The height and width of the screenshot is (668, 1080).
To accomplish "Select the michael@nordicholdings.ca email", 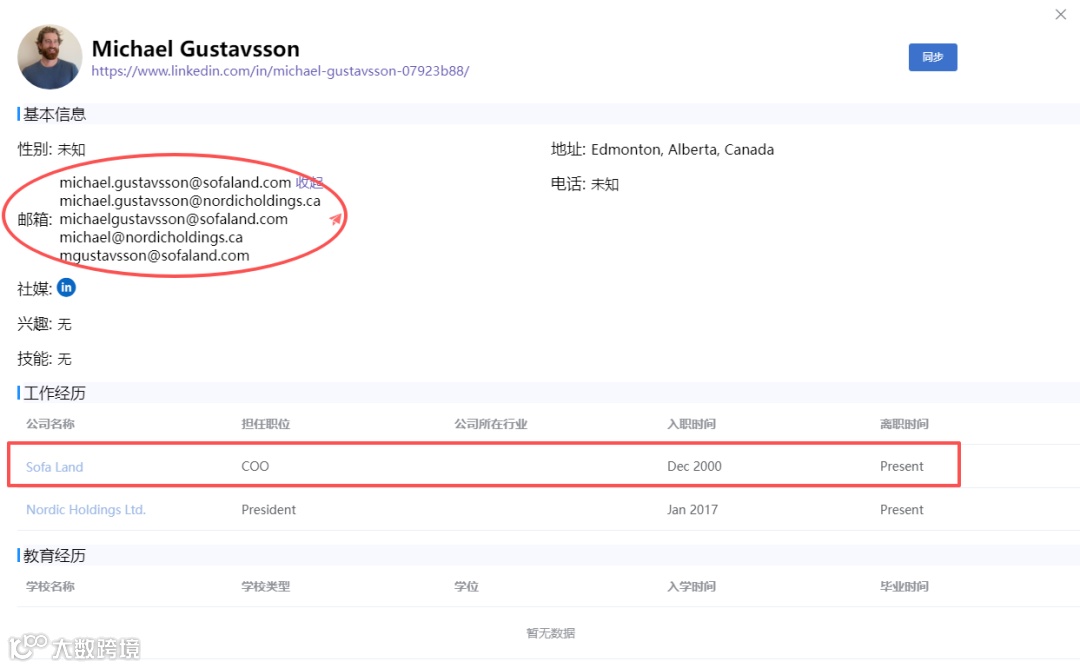I will coord(151,238).
